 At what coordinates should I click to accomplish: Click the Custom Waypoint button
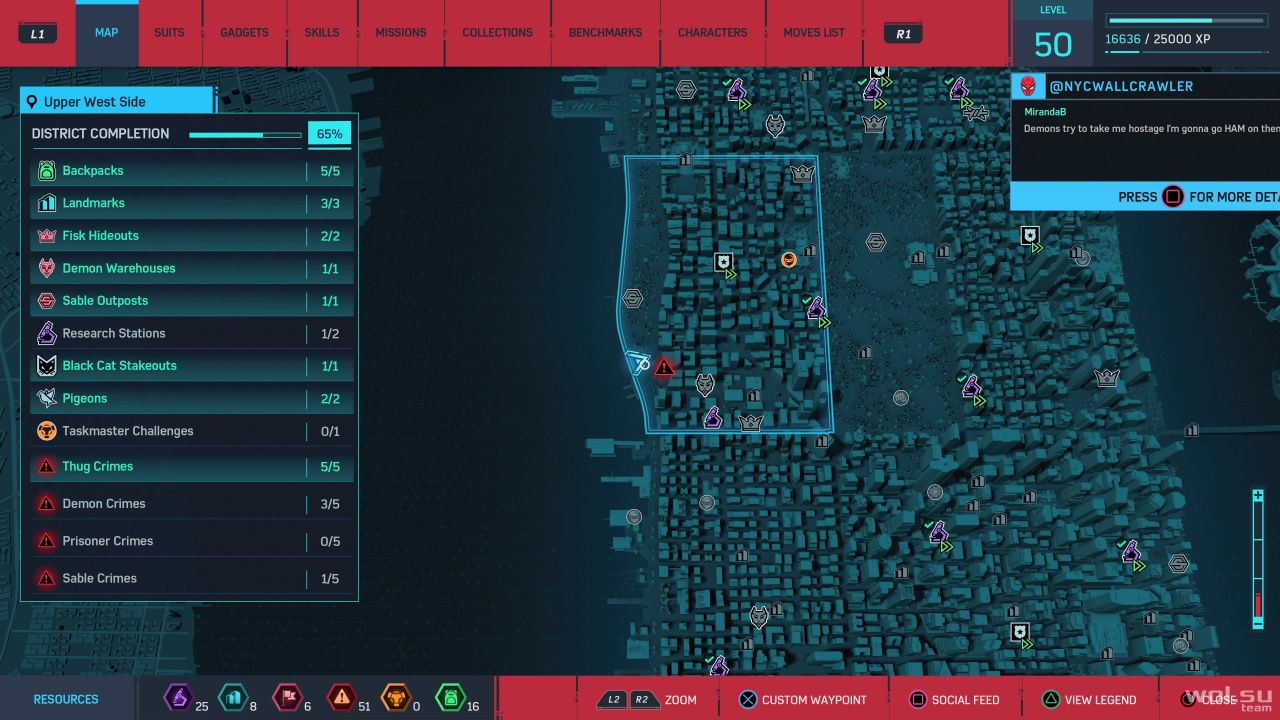802,700
